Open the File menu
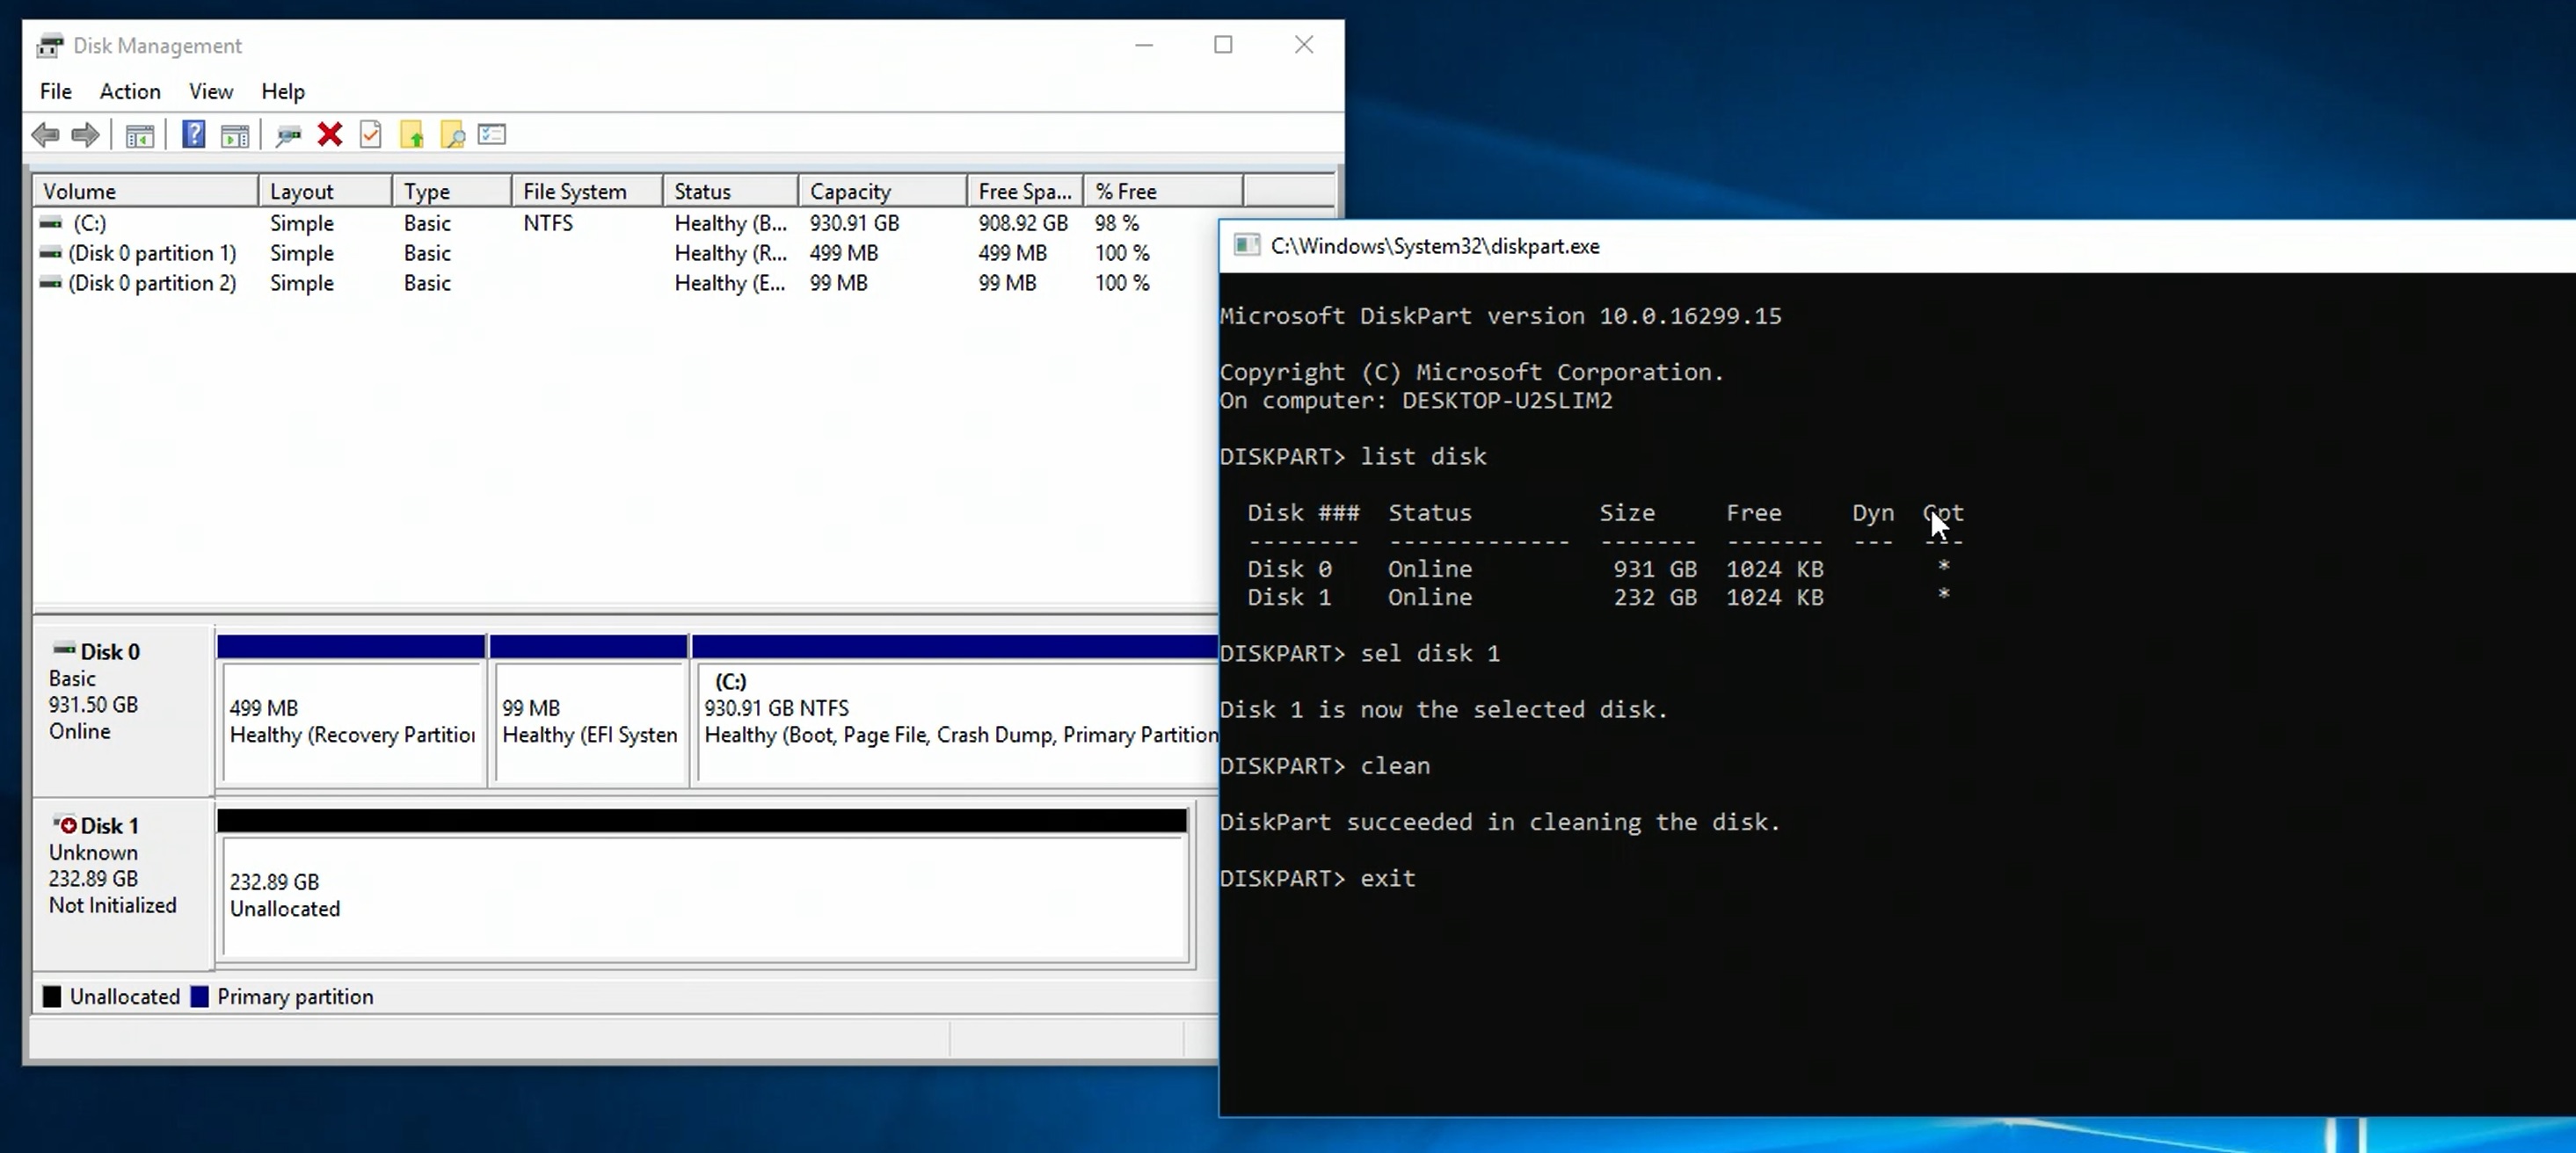 [55, 91]
